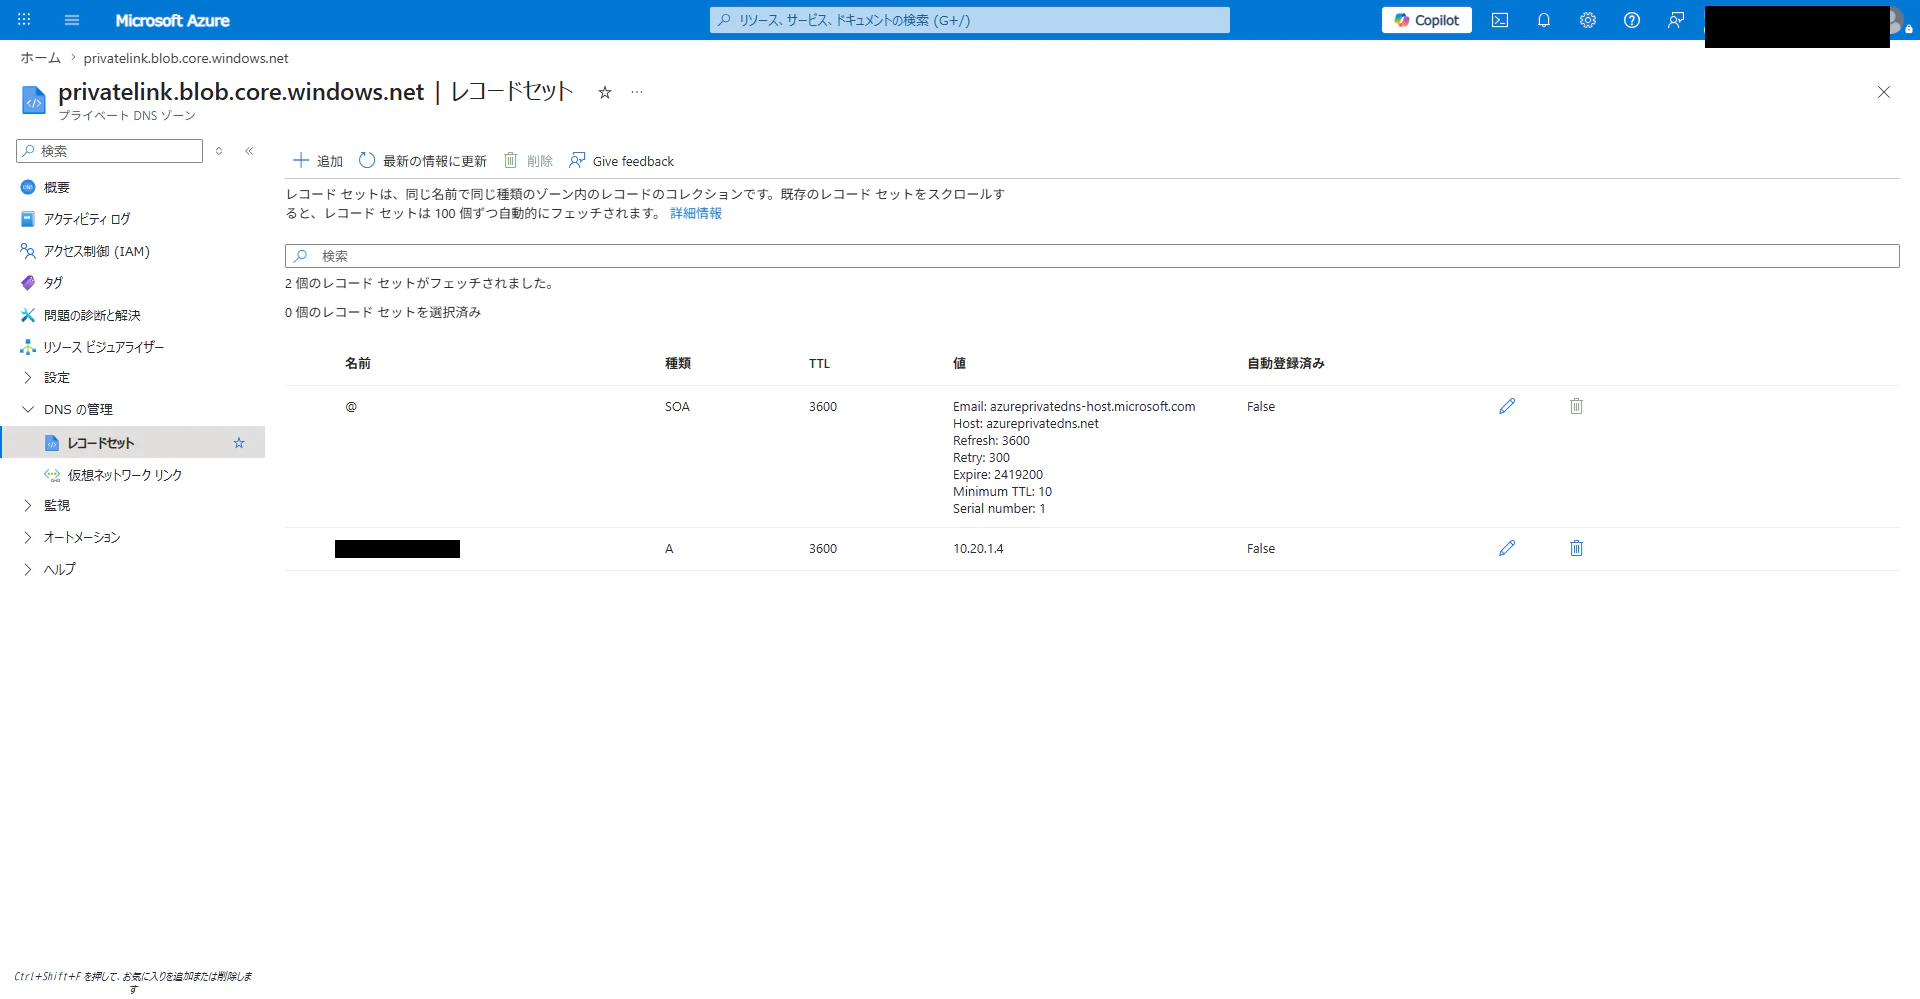Open the 詳細情報 link
This screenshot has width=1920, height=999.
696,213
